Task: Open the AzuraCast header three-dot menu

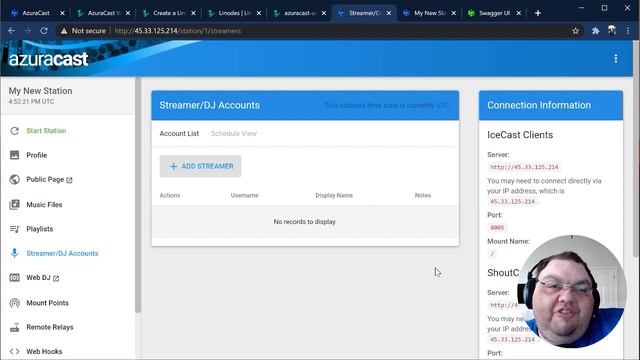Action: coord(616,59)
